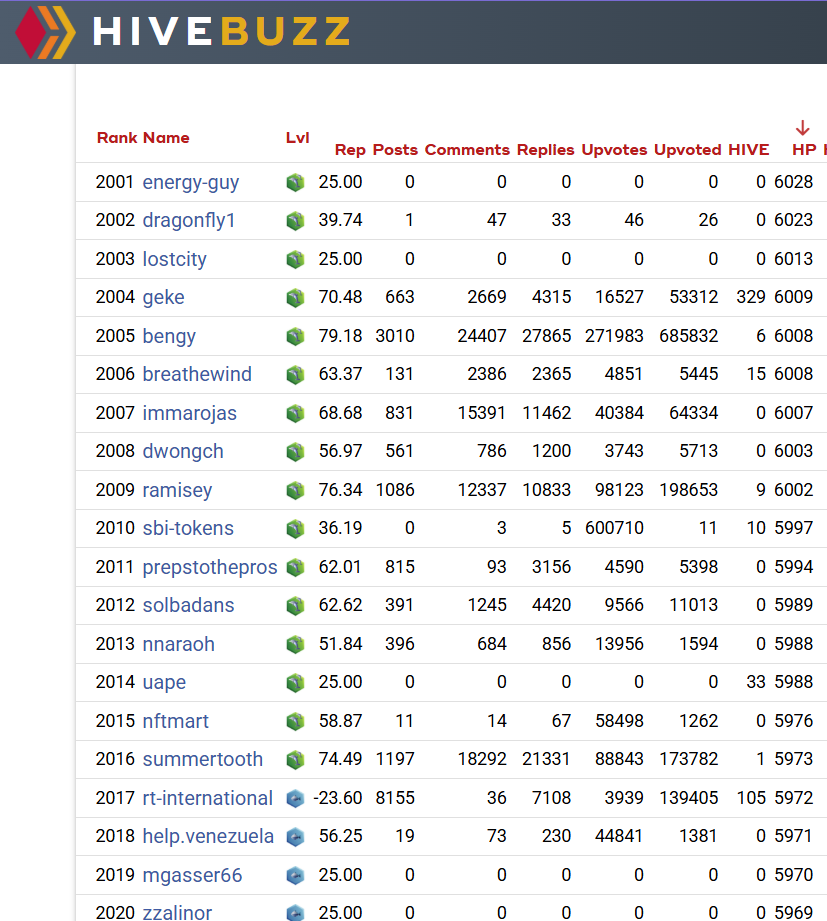Select sbi-tokens upvotes value 600710
The width and height of the screenshot is (827, 921).
614,528
